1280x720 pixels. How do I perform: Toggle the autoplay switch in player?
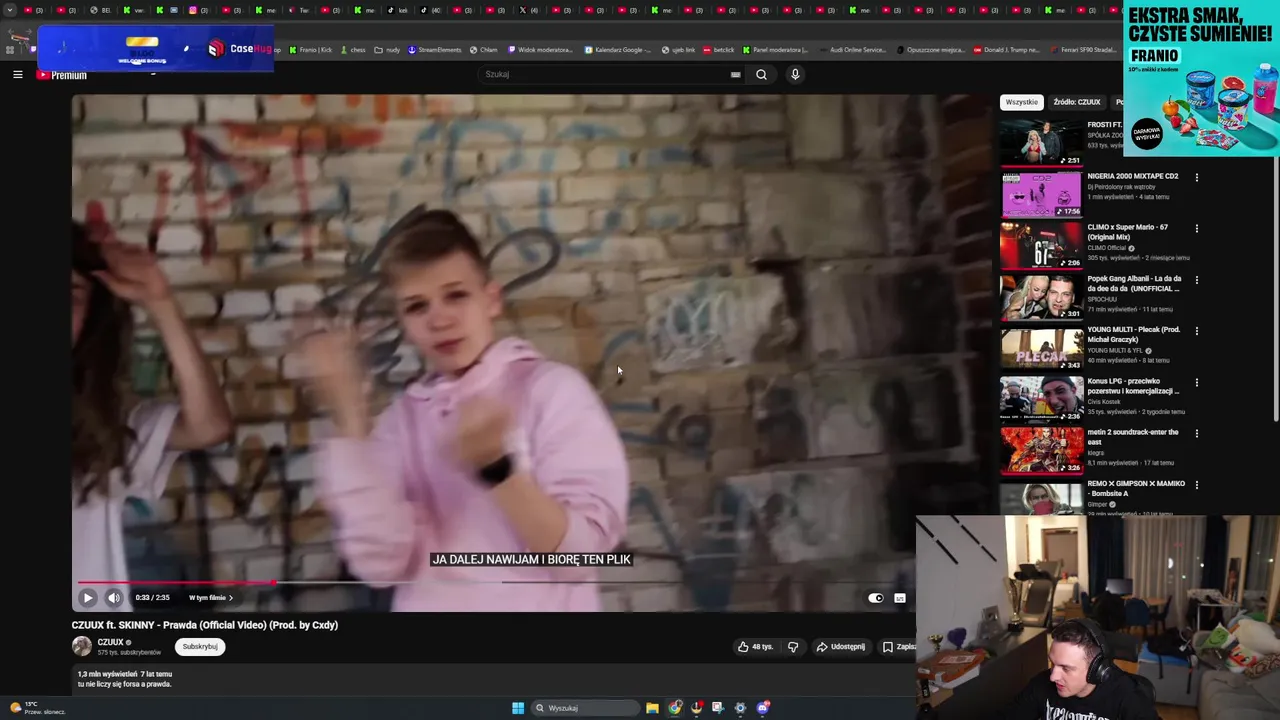point(876,598)
